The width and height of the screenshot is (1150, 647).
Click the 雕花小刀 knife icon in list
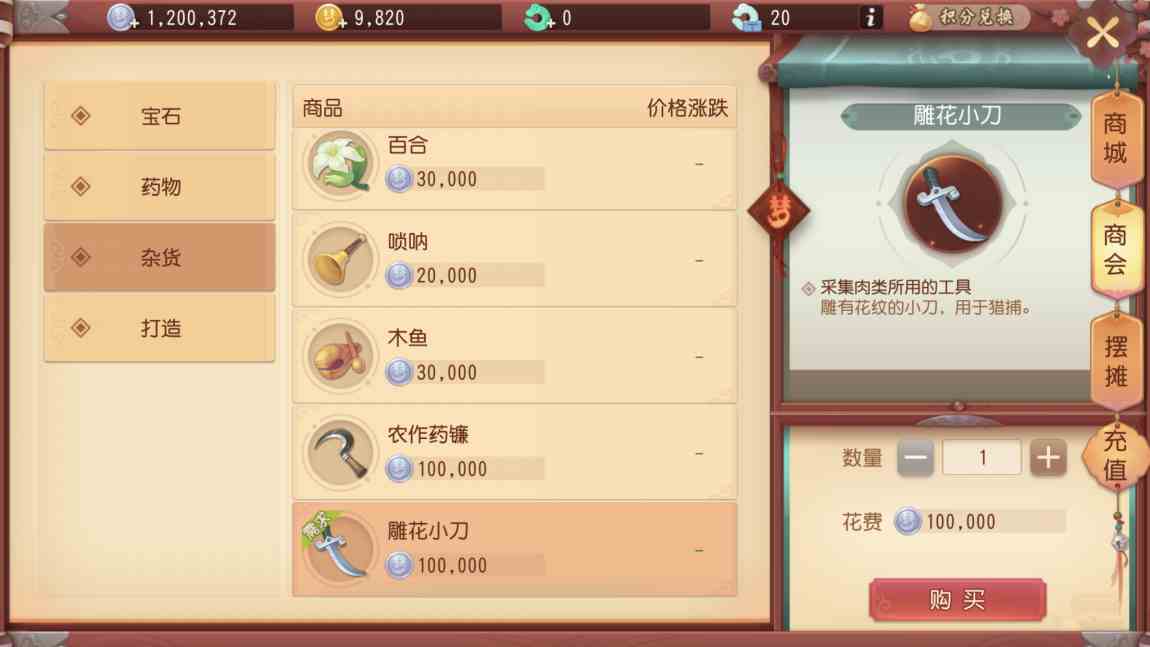339,550
